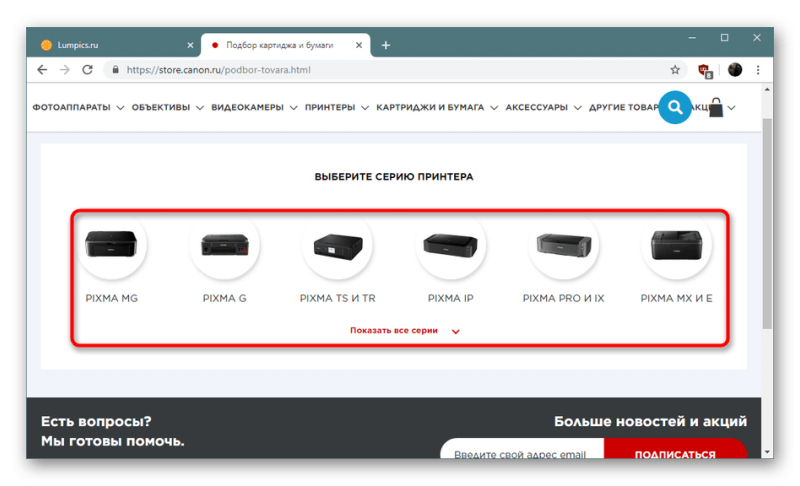800x486 pixels.
Task: Open КАРТРИДЖИ И БУМАГА menu
Action: click(x=430, y=108)
